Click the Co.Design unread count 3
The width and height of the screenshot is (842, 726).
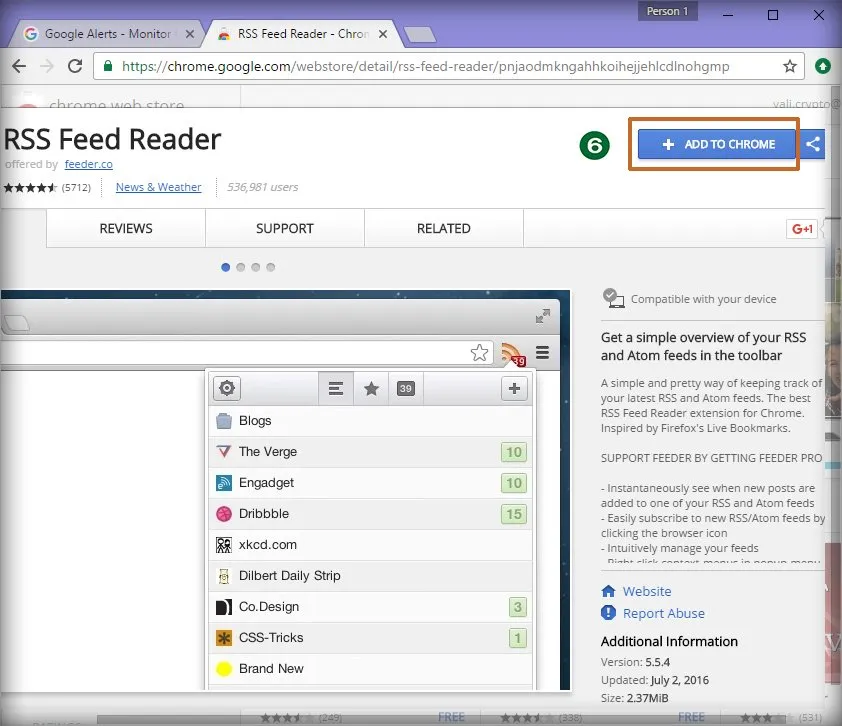518,607
